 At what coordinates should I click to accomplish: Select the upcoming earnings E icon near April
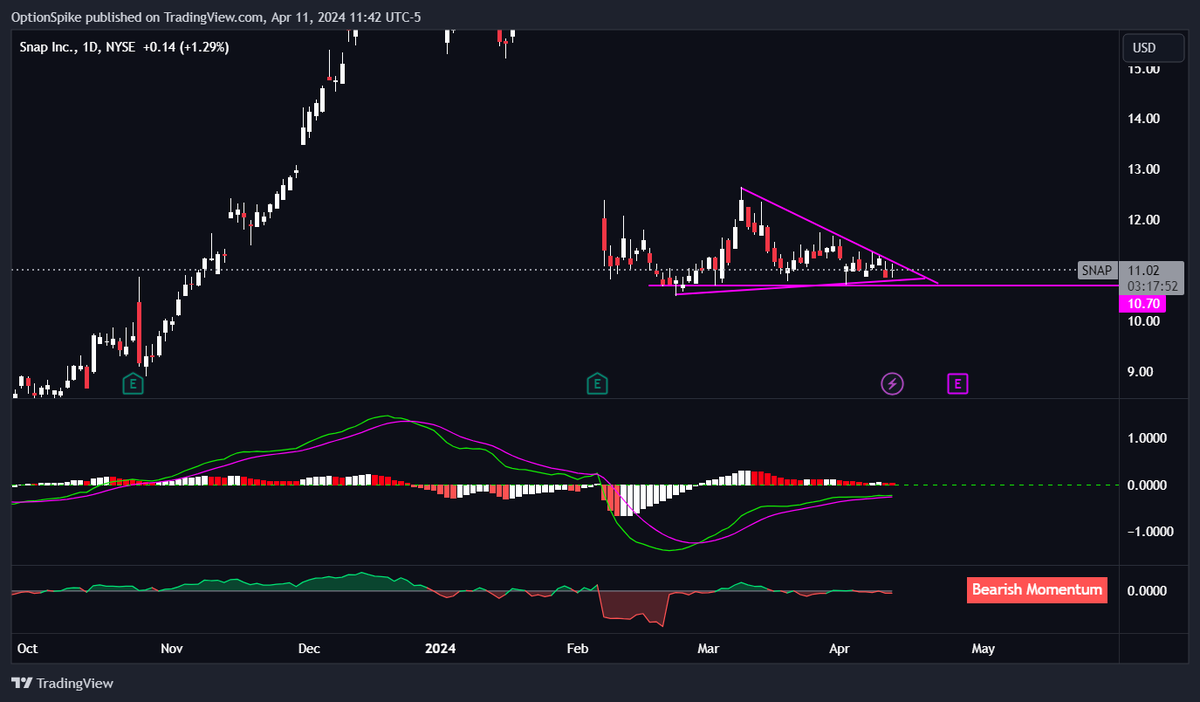tap(957, 383)
